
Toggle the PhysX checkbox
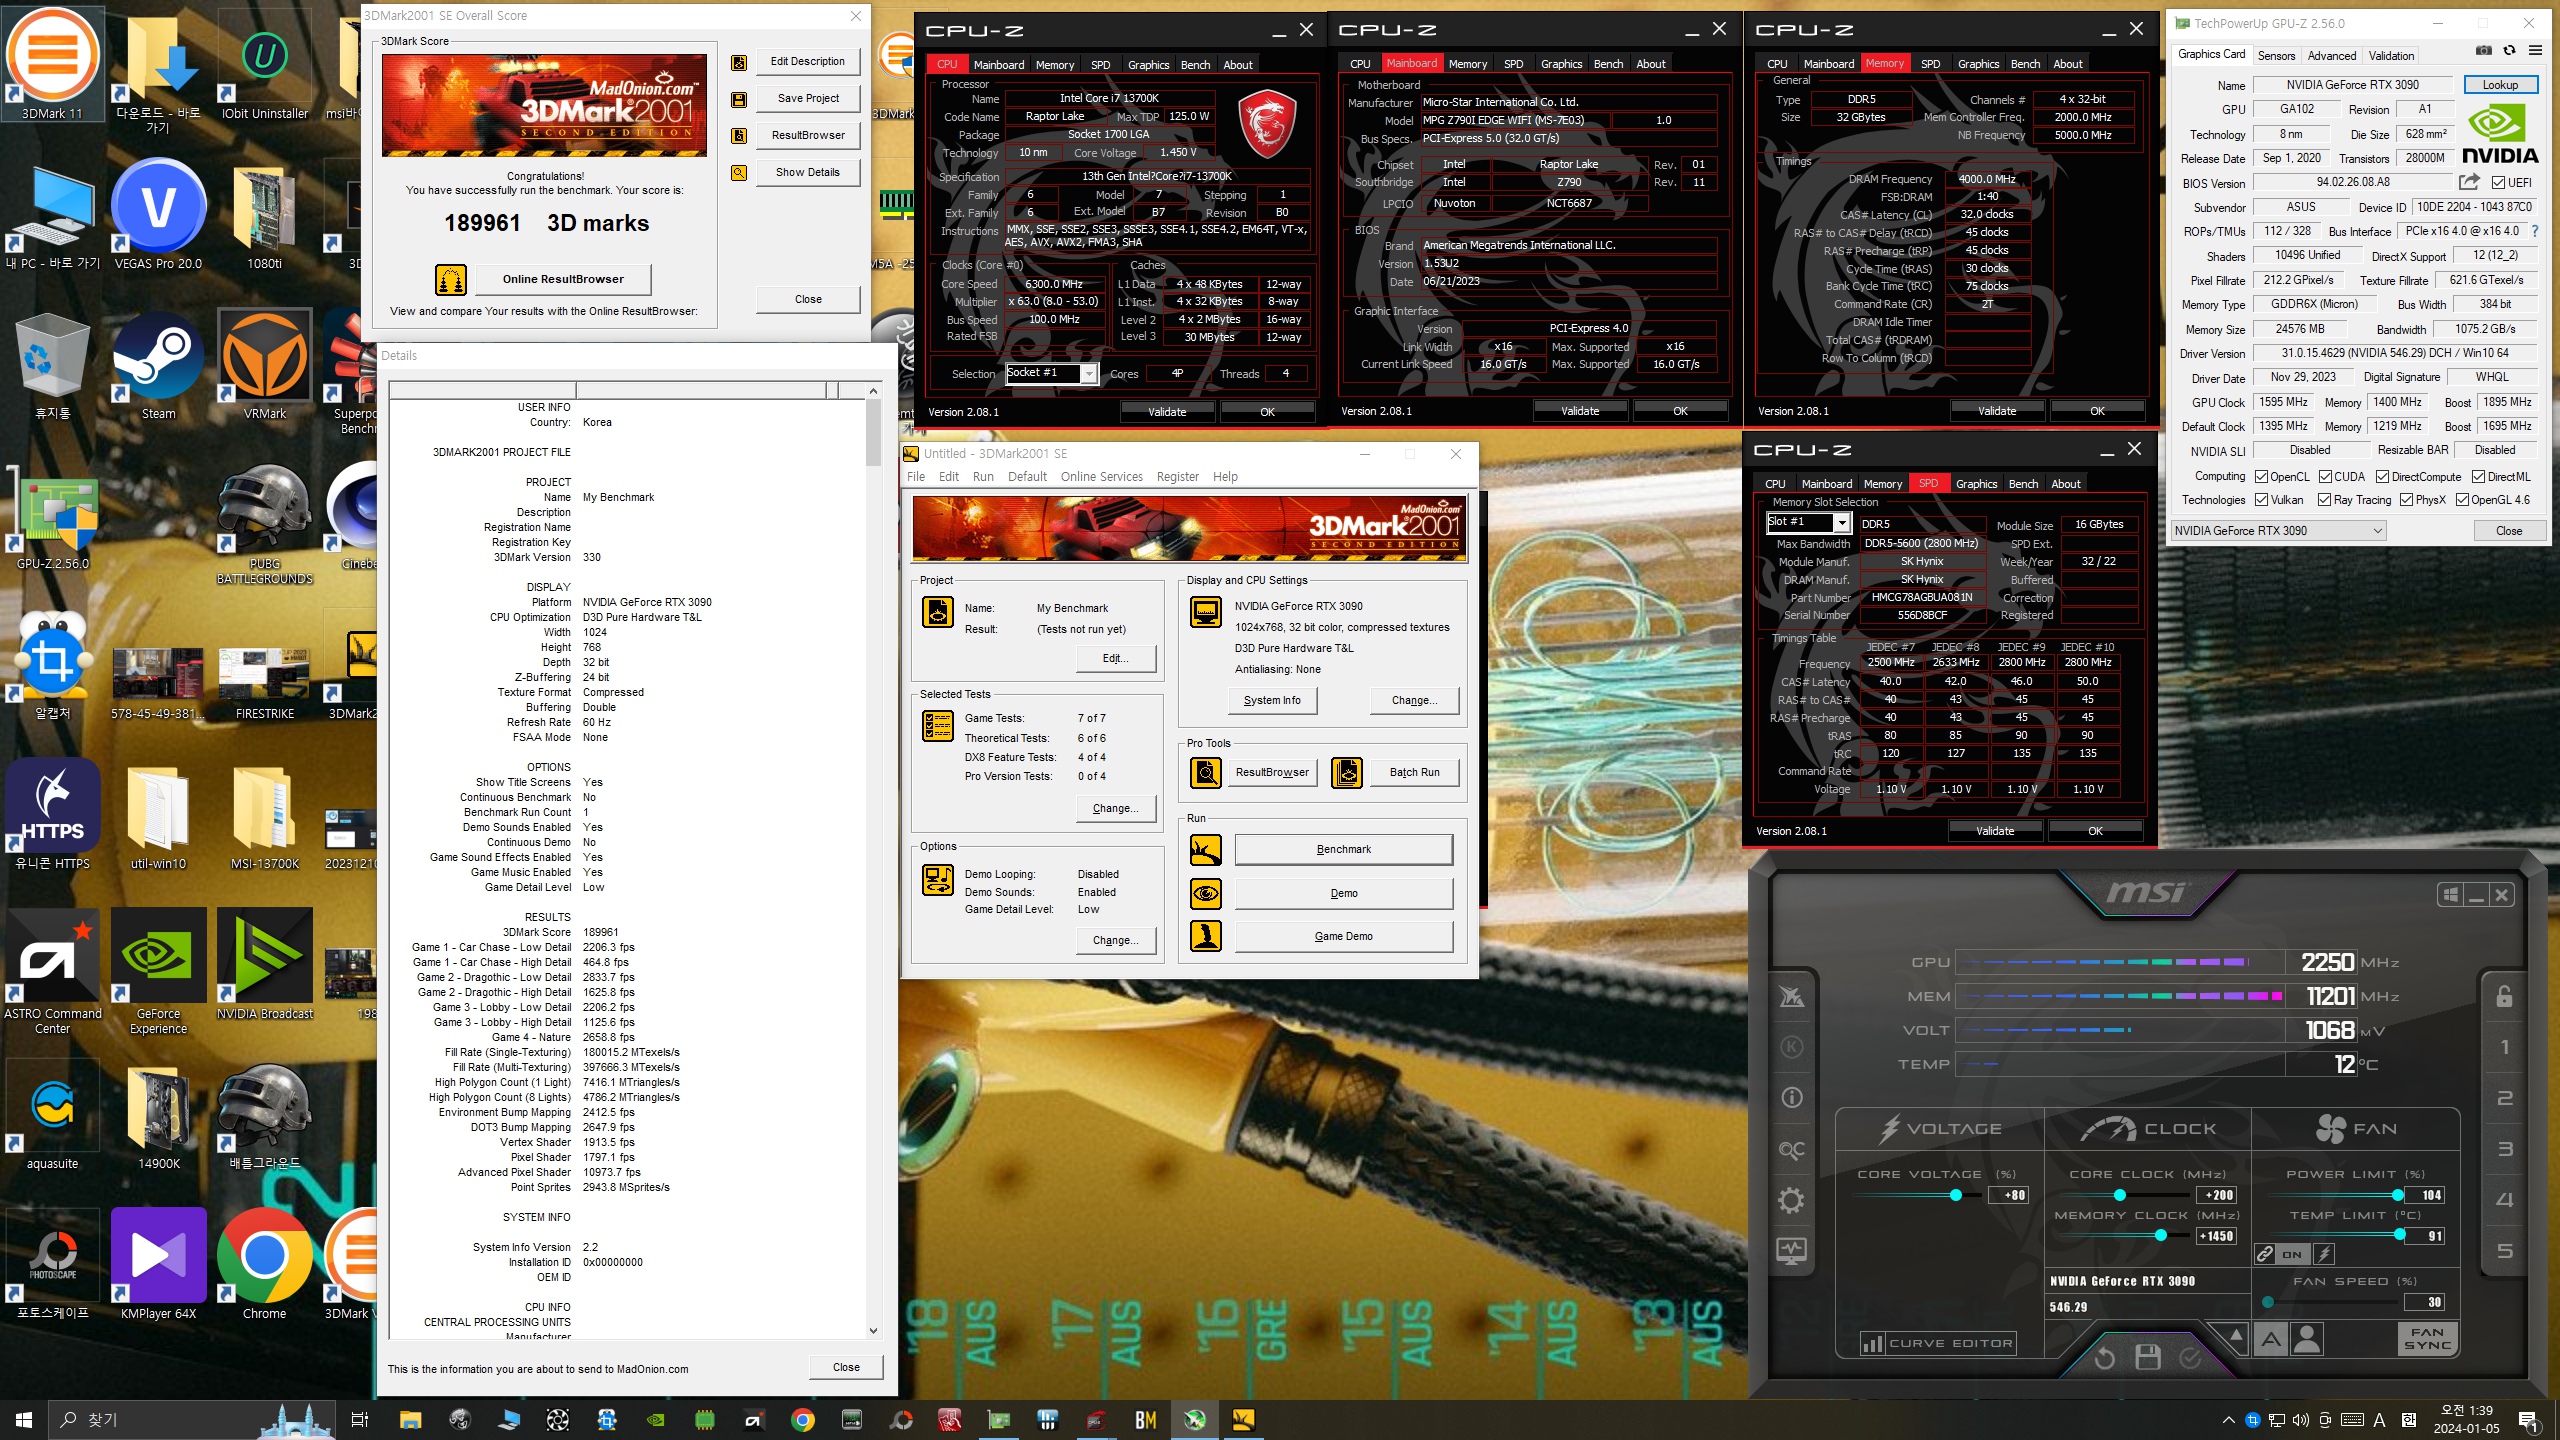click(2406, 500)
